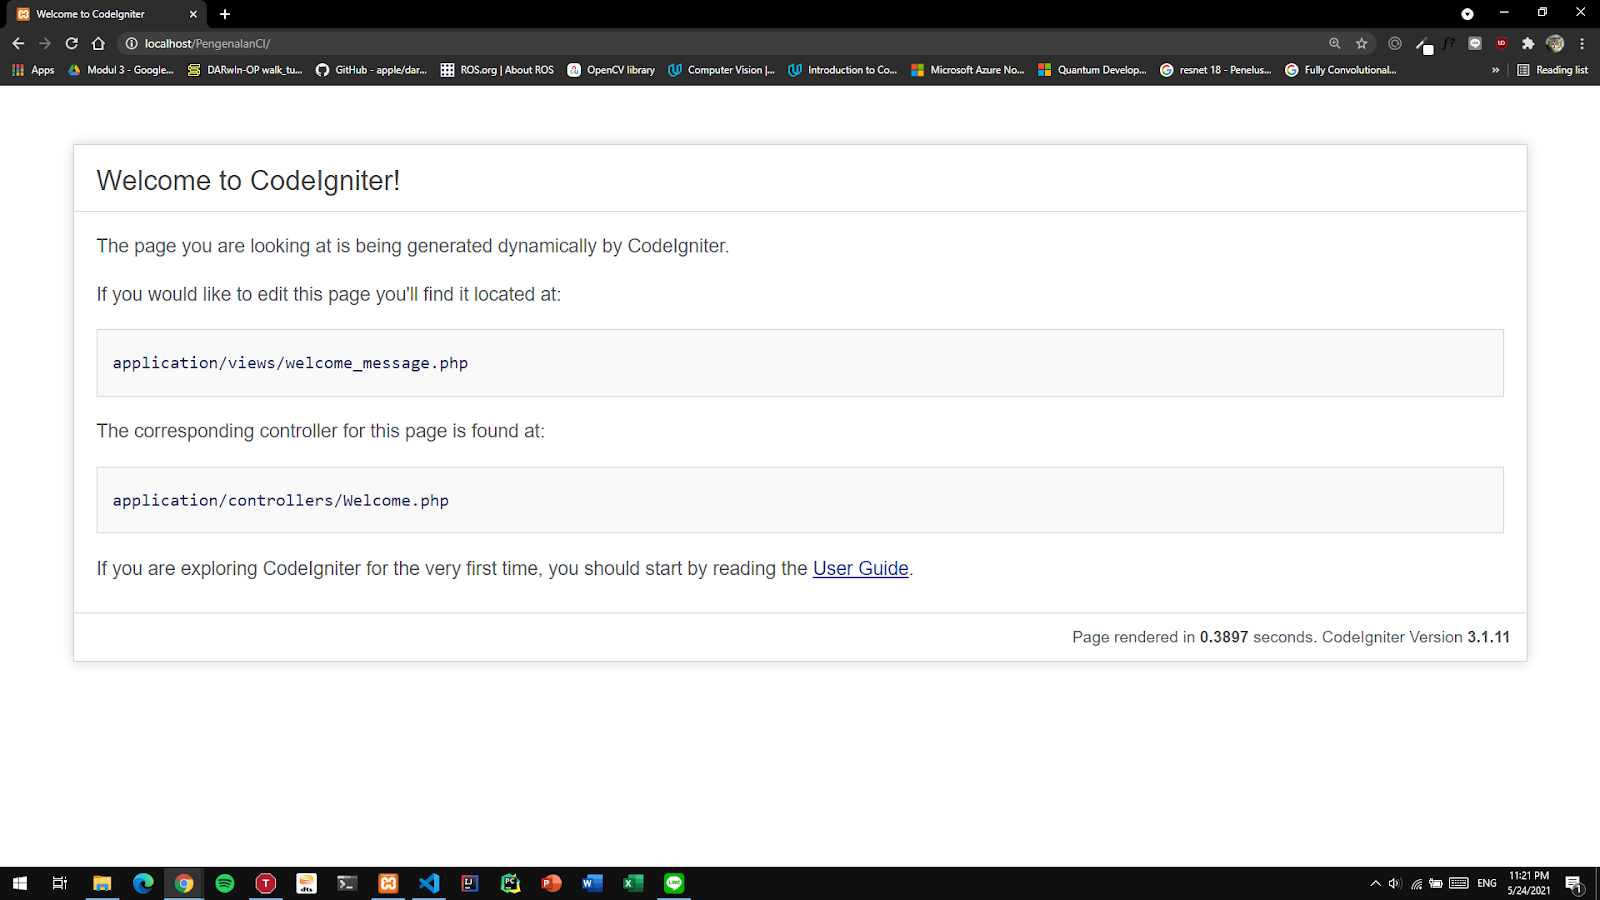This screenshot has width=1600, height=900.
Task: Open the Chrome three-dot menu
Action: [1582, 43]
